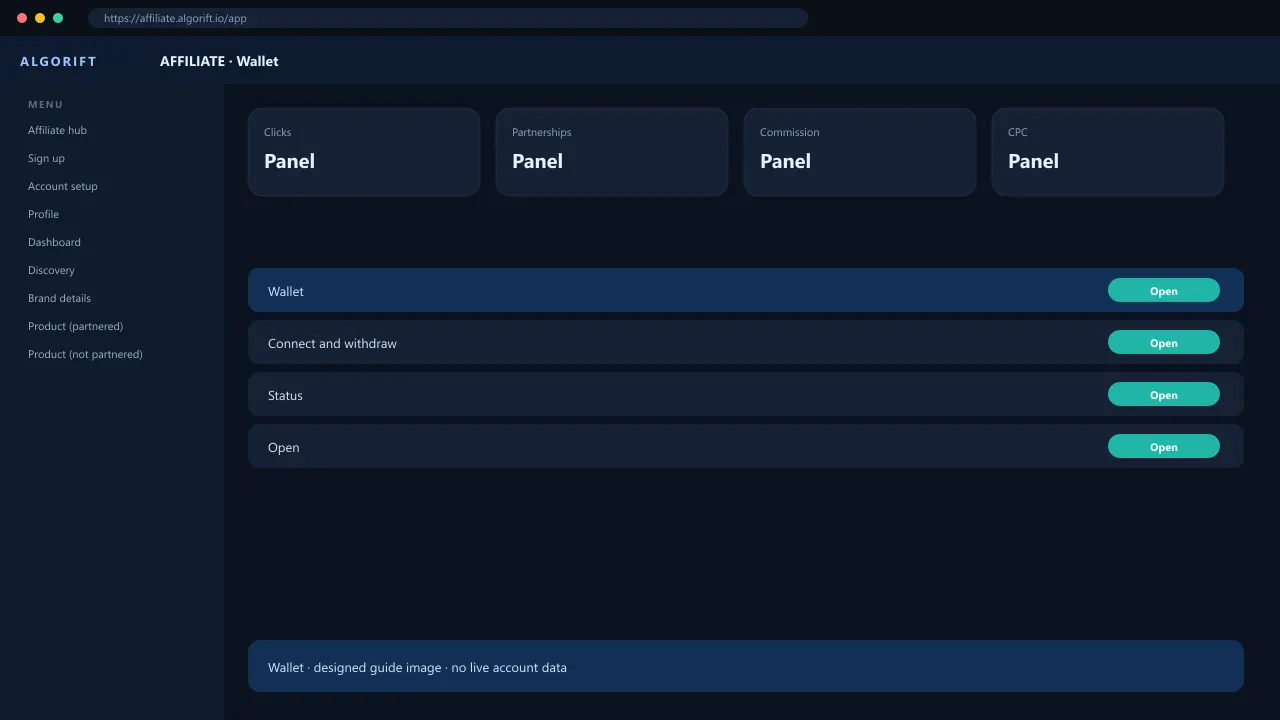Click the Wallet designed guide image banner
This screenshot has width=1280, height=720.
pyautogui.click(x=746, y=666)
